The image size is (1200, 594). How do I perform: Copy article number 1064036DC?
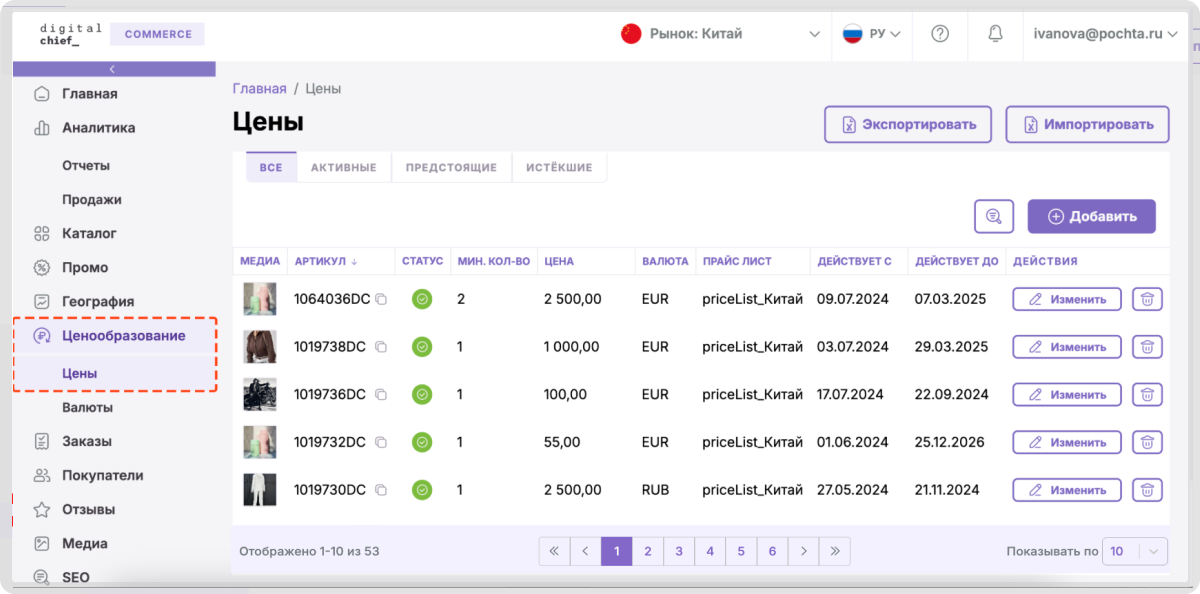(381, 299)
